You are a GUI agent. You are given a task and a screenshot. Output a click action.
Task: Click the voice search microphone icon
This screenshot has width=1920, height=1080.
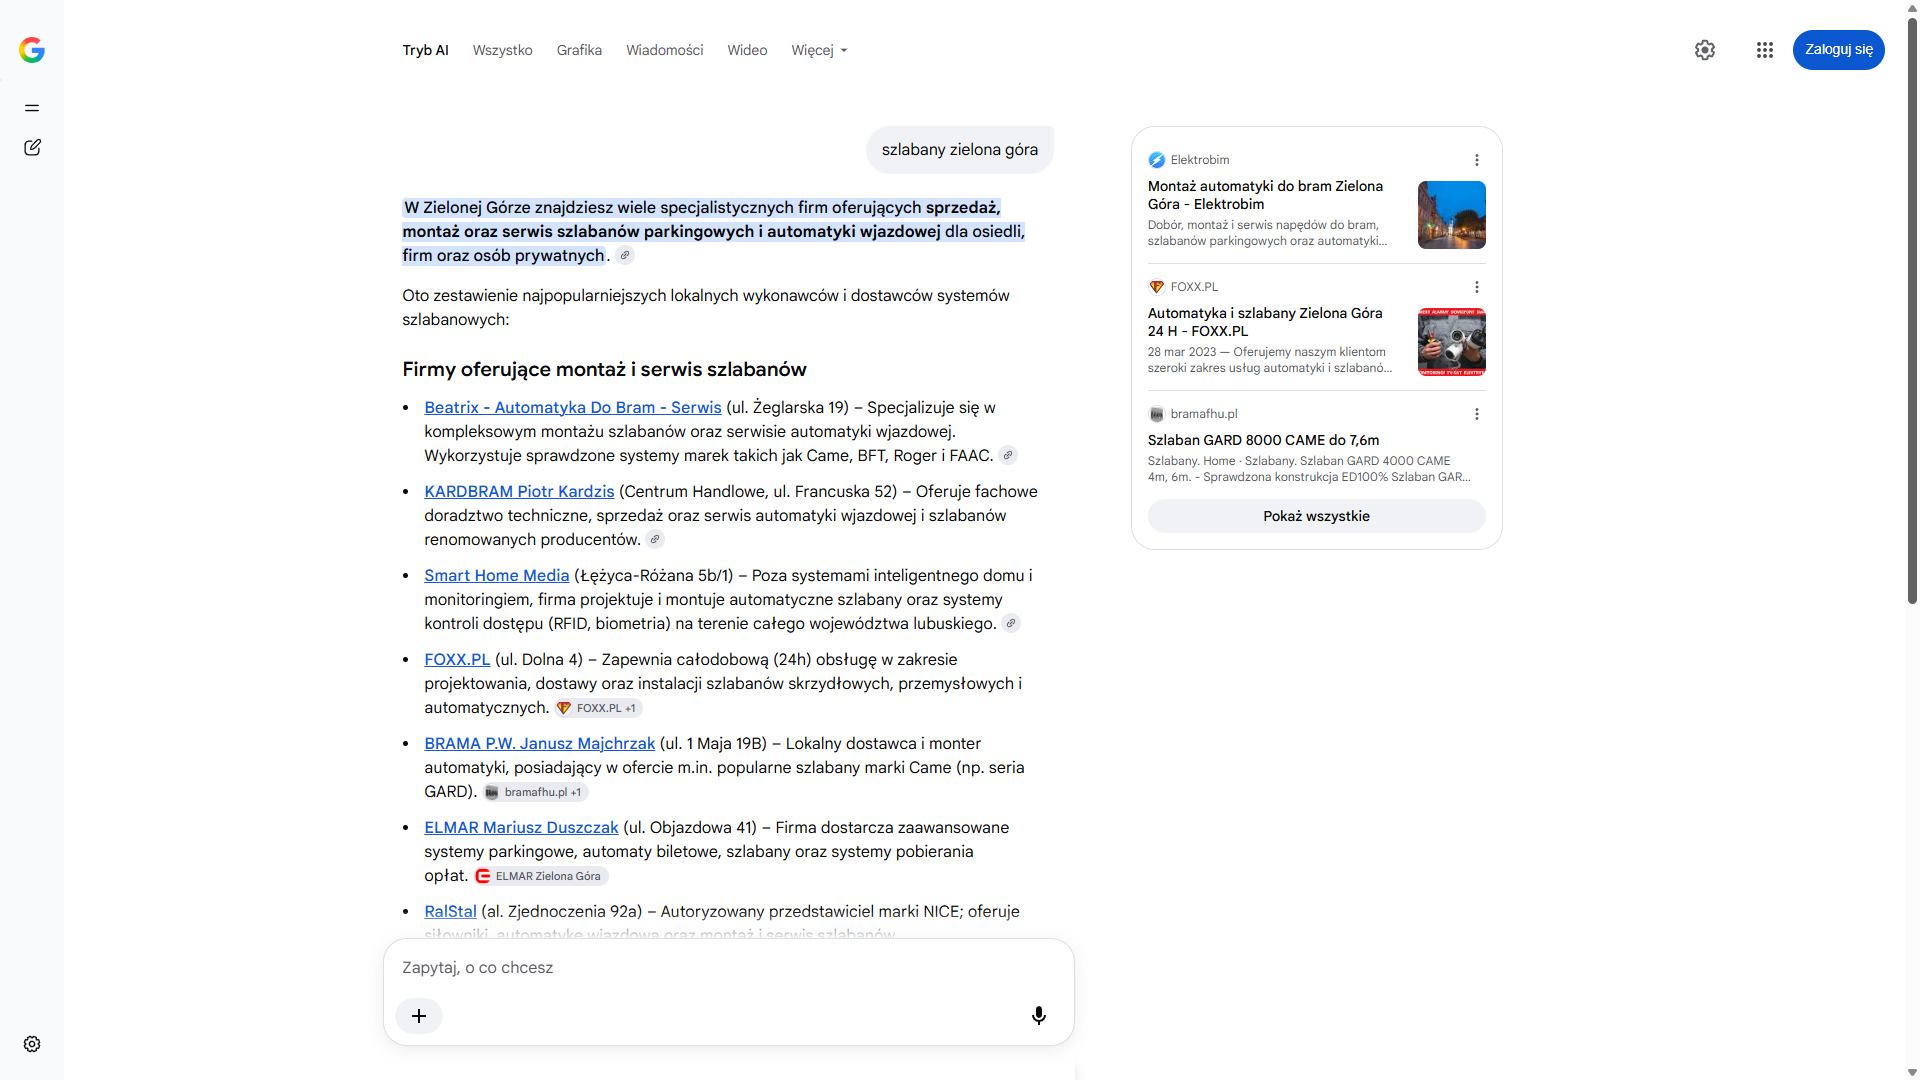tap(1039, 1016)
